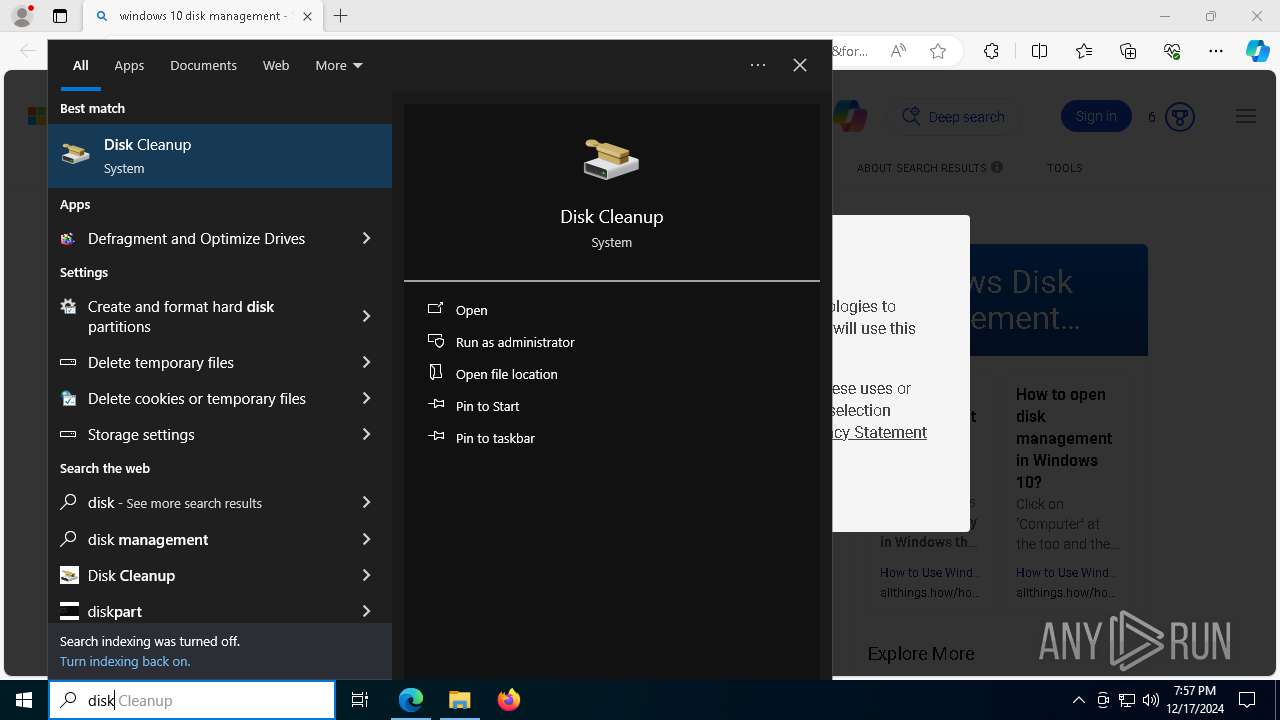Screen dimensions: 1280x720
Task: Open Edge Collections icon
Action: [1128, 51]
